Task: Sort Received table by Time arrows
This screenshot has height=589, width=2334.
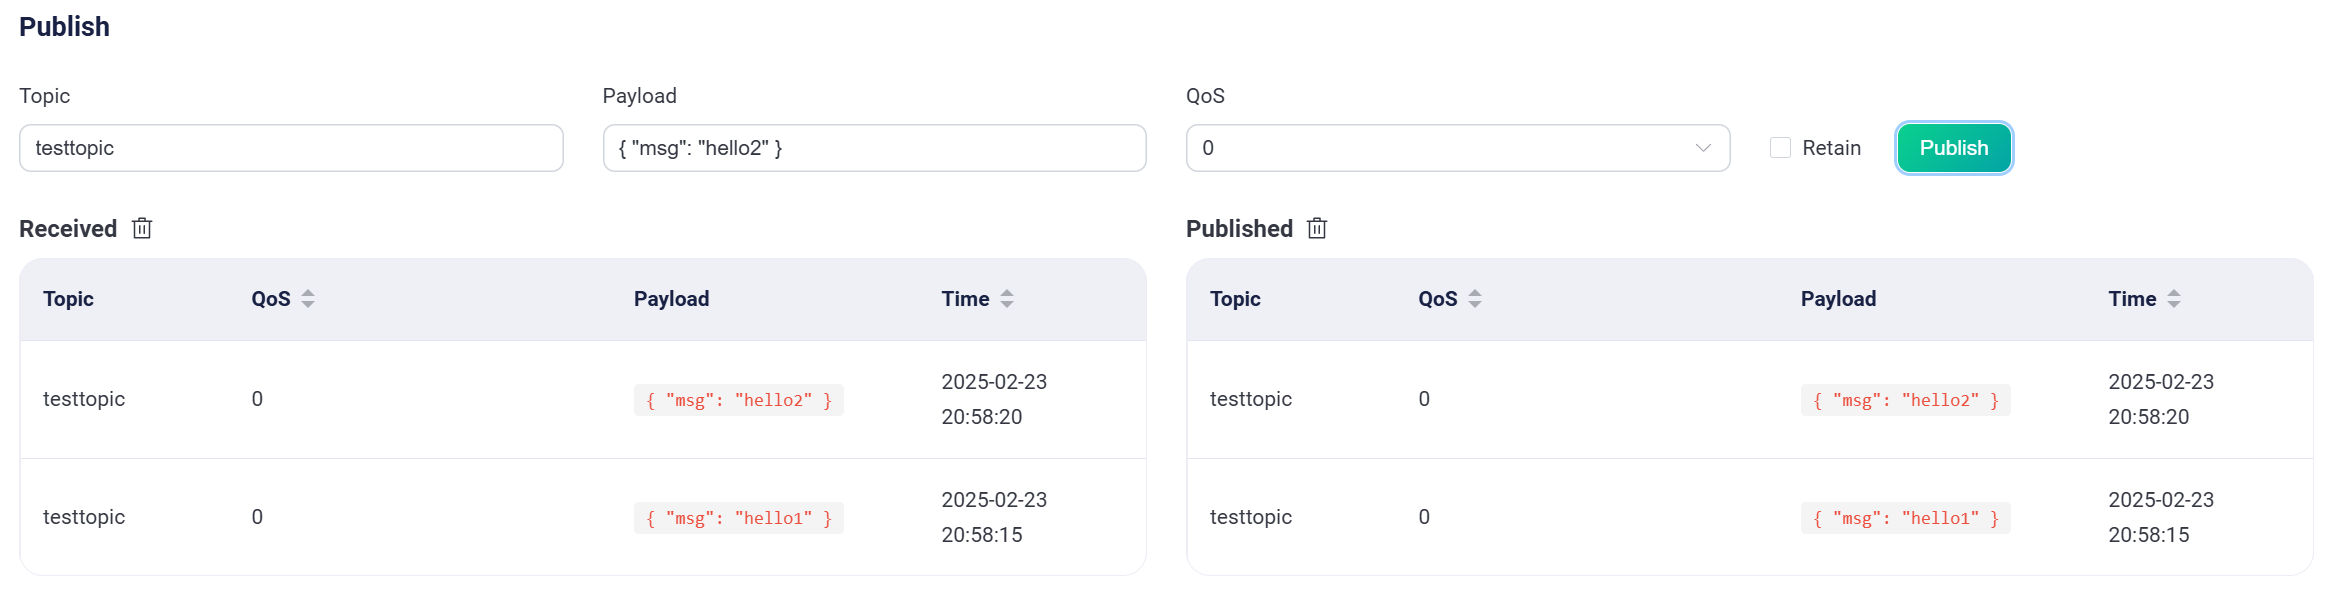Action: tap(1007, 299)
